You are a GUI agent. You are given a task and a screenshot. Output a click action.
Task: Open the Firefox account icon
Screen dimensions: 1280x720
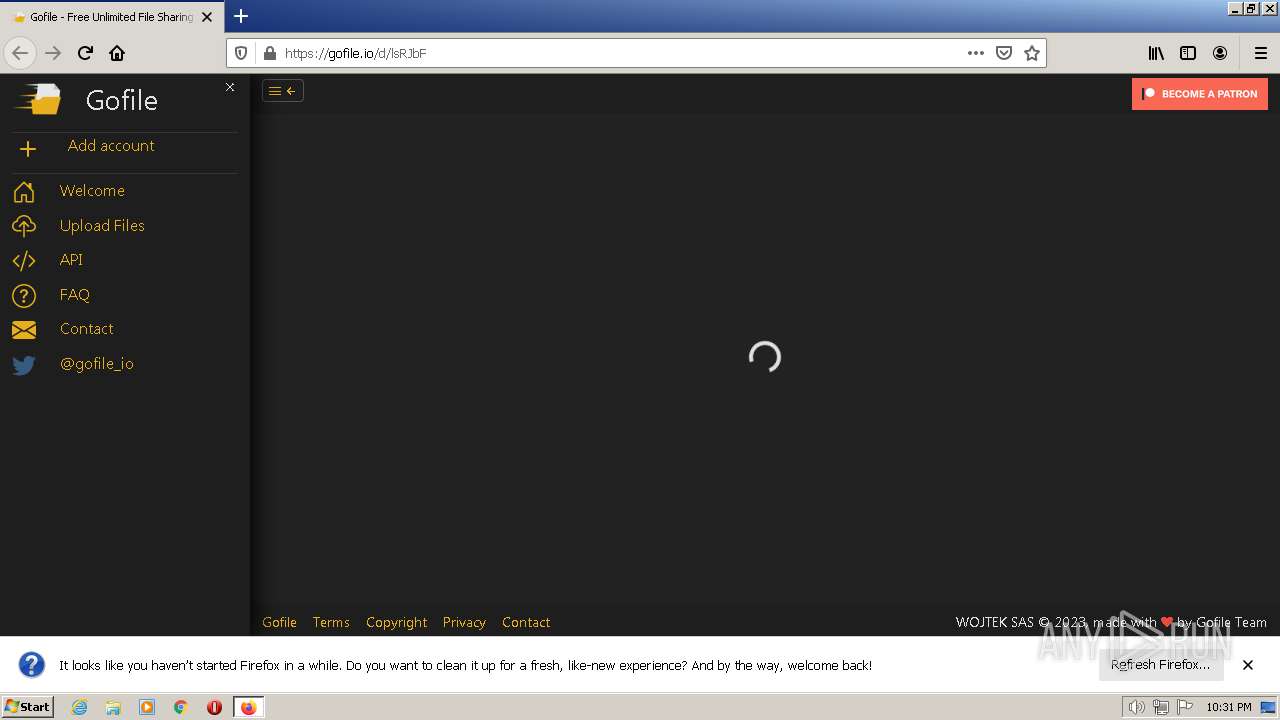pos(1220,53)
